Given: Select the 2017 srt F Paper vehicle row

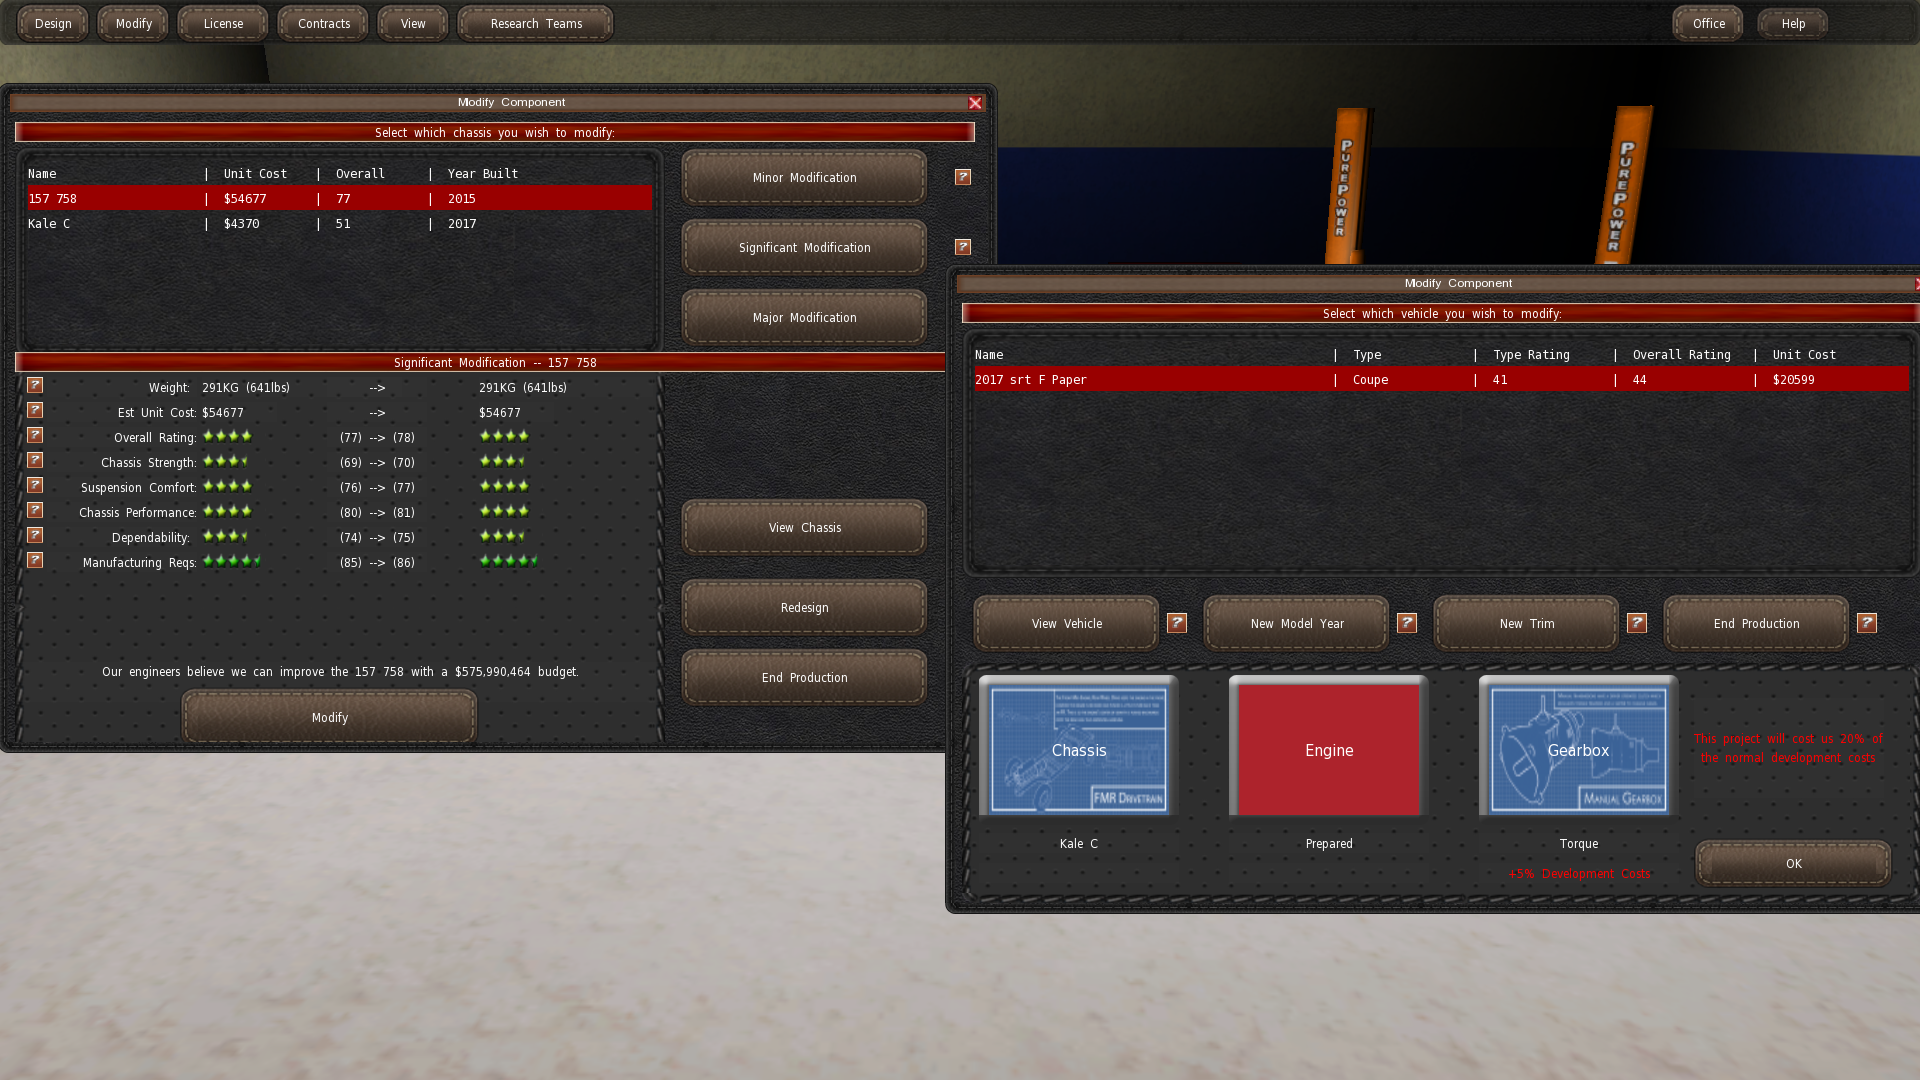Looking at the screenshot, I should 1440,380.
